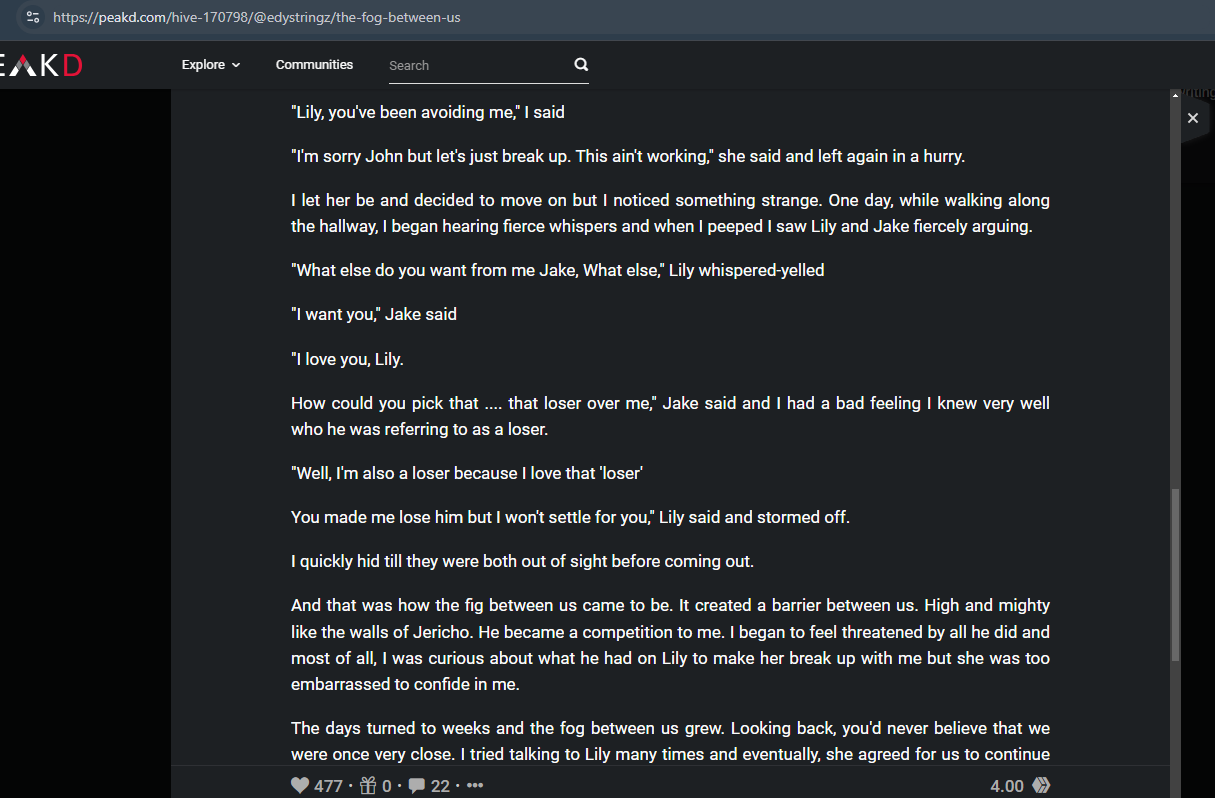Click the search magnifier icon
The image size is (1215, 798).
581,65
